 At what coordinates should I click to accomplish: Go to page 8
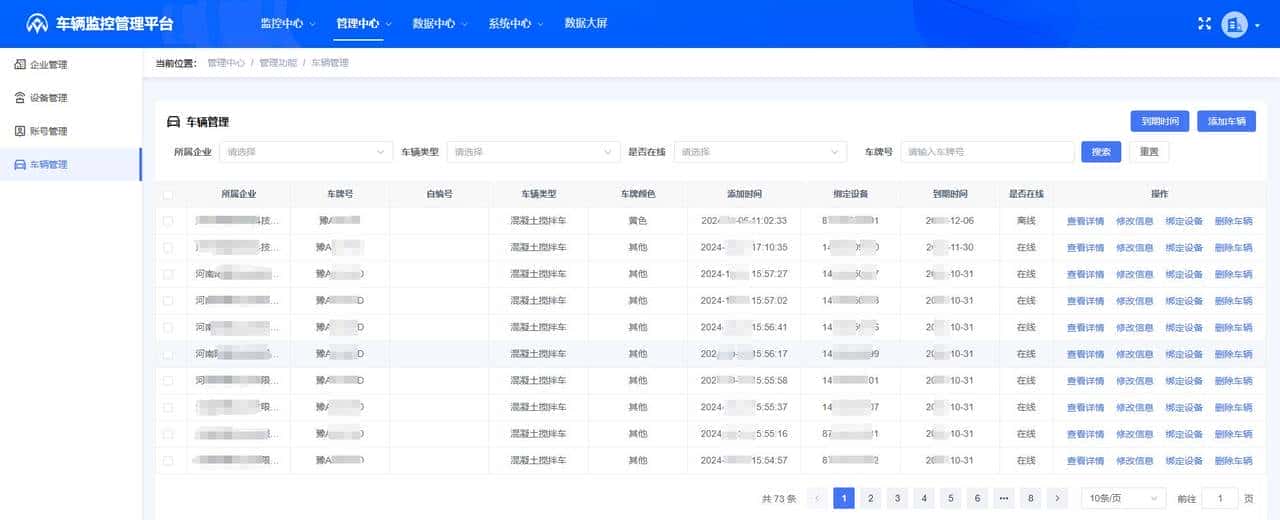pyautogui.click(x=1031, y=498)
